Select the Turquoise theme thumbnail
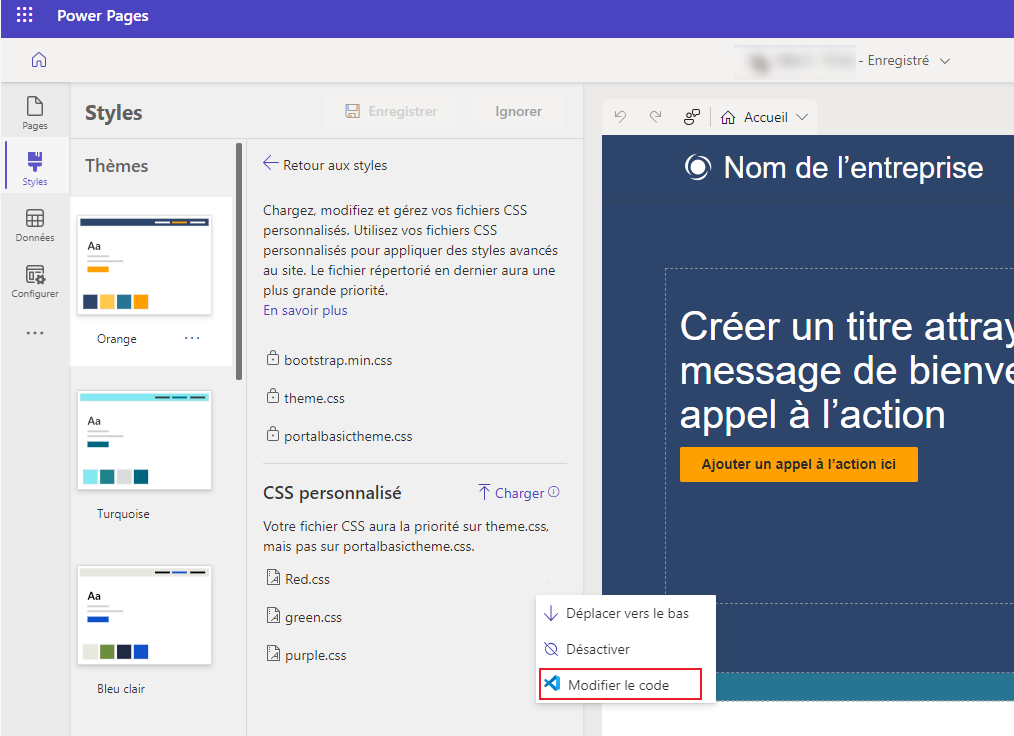 point(144,440)
